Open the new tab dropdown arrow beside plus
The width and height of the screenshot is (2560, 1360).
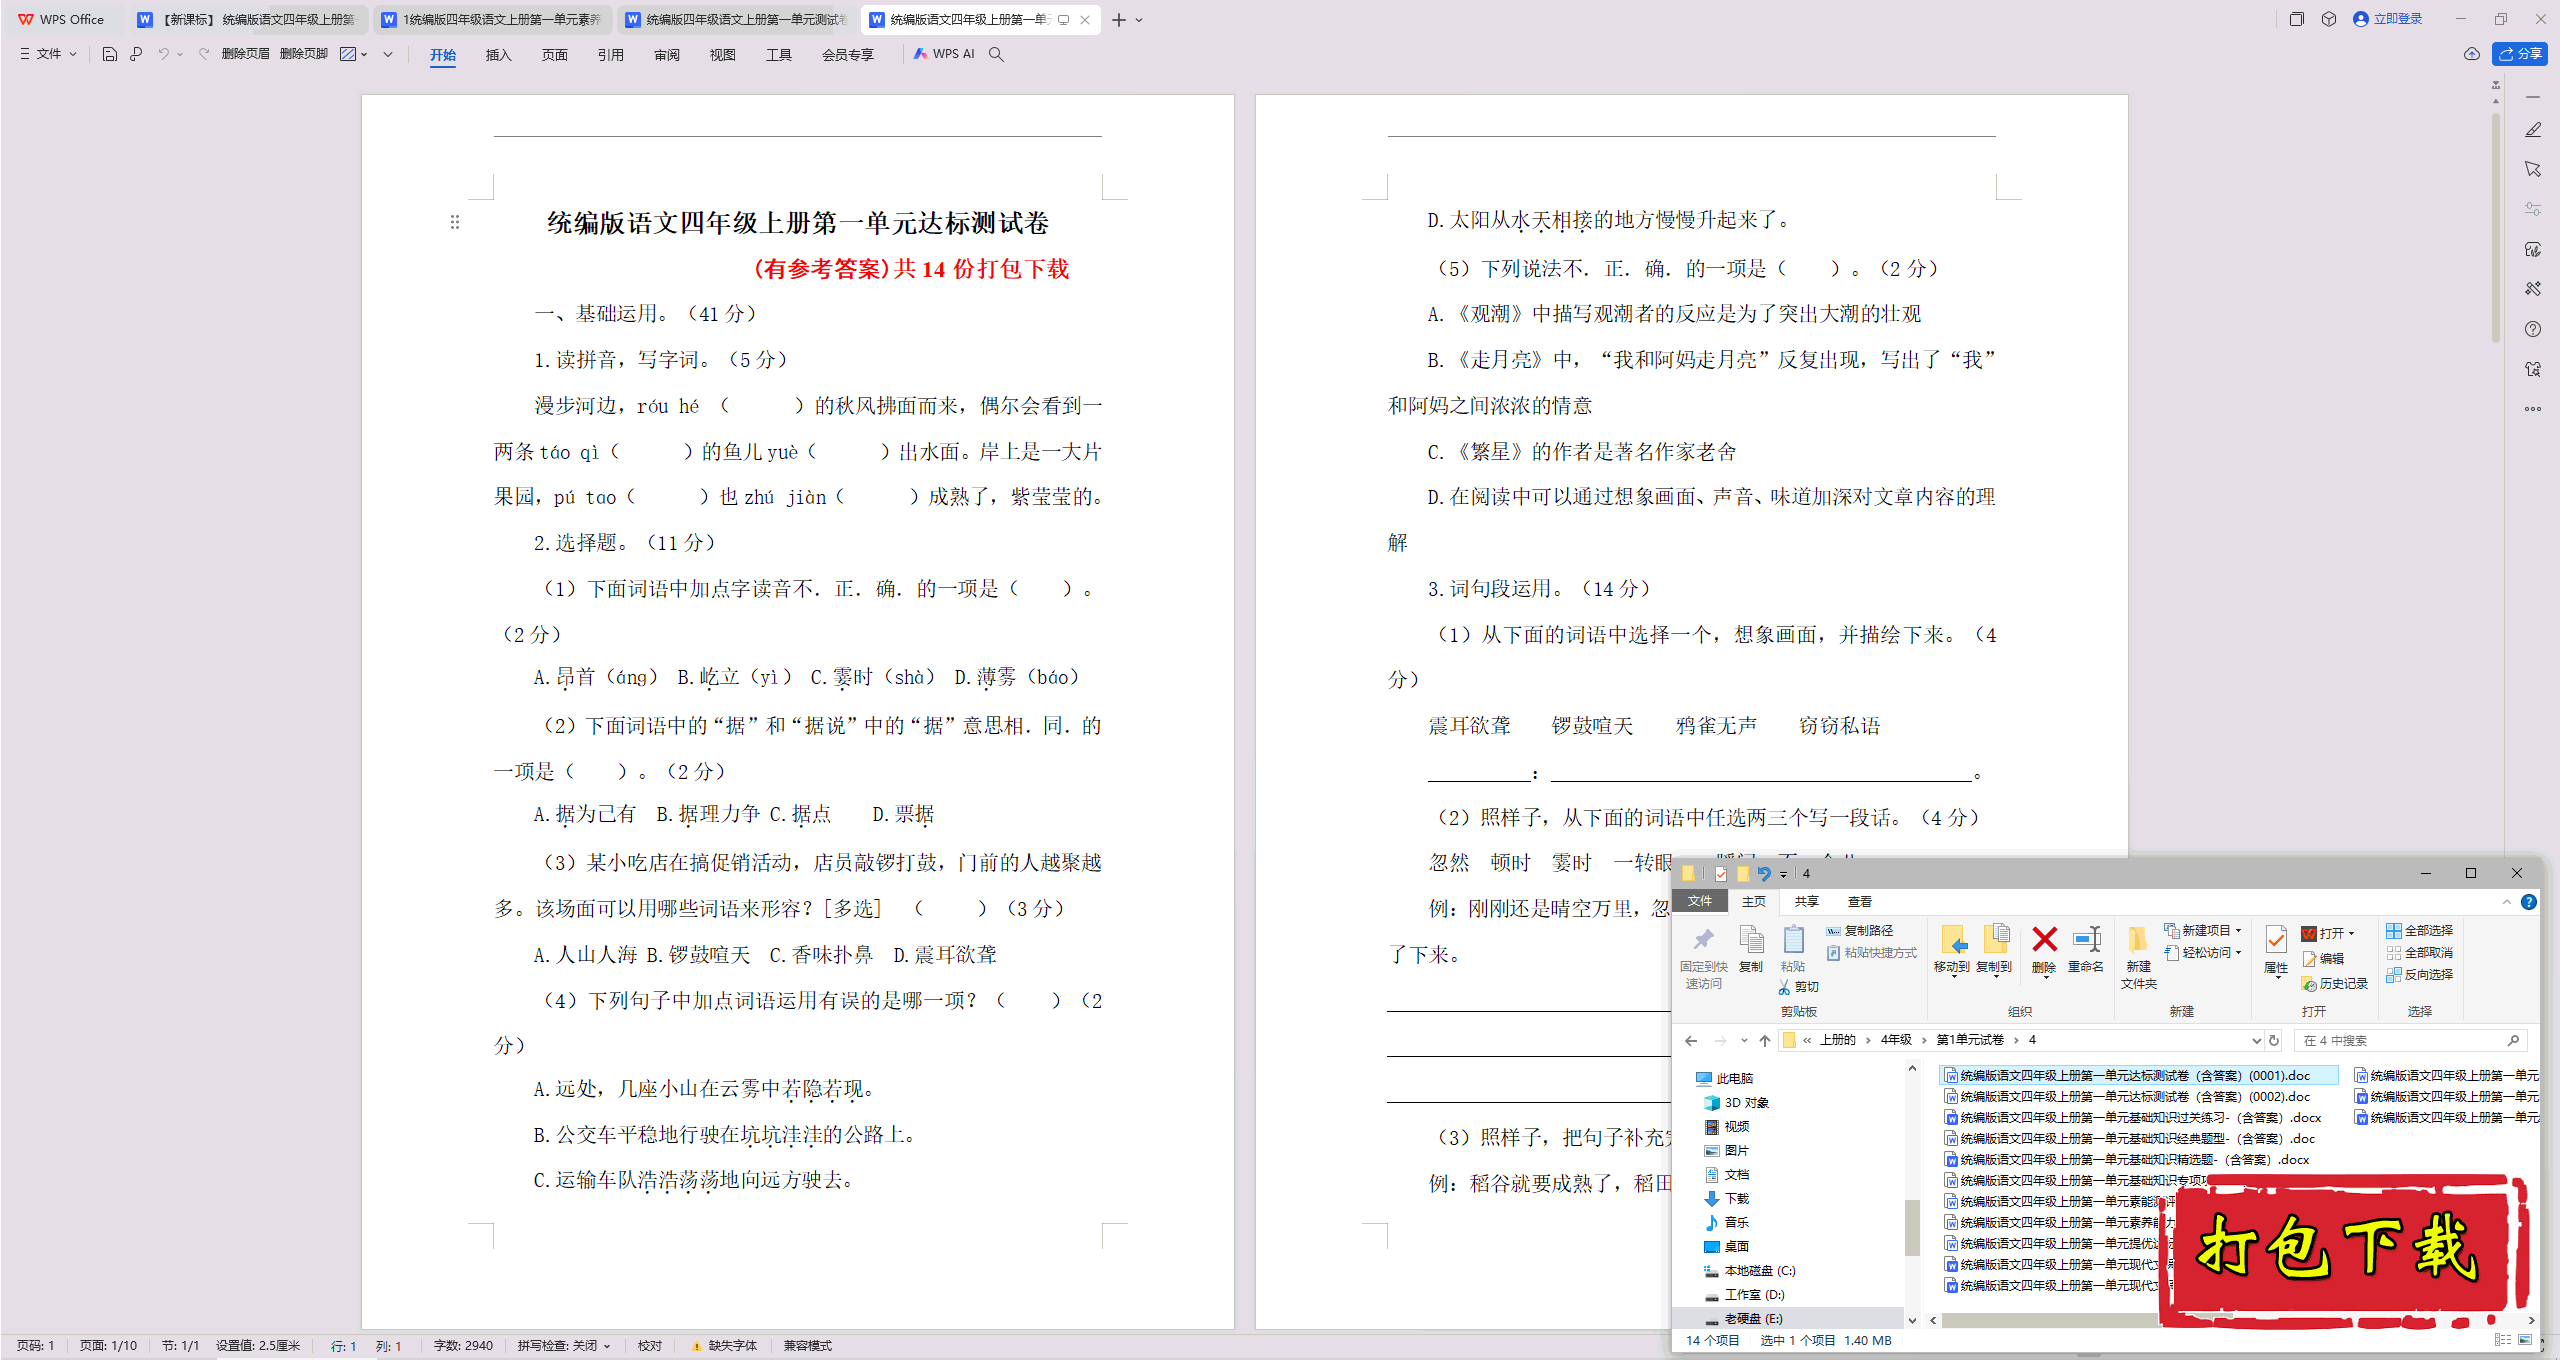[1139, 20]
